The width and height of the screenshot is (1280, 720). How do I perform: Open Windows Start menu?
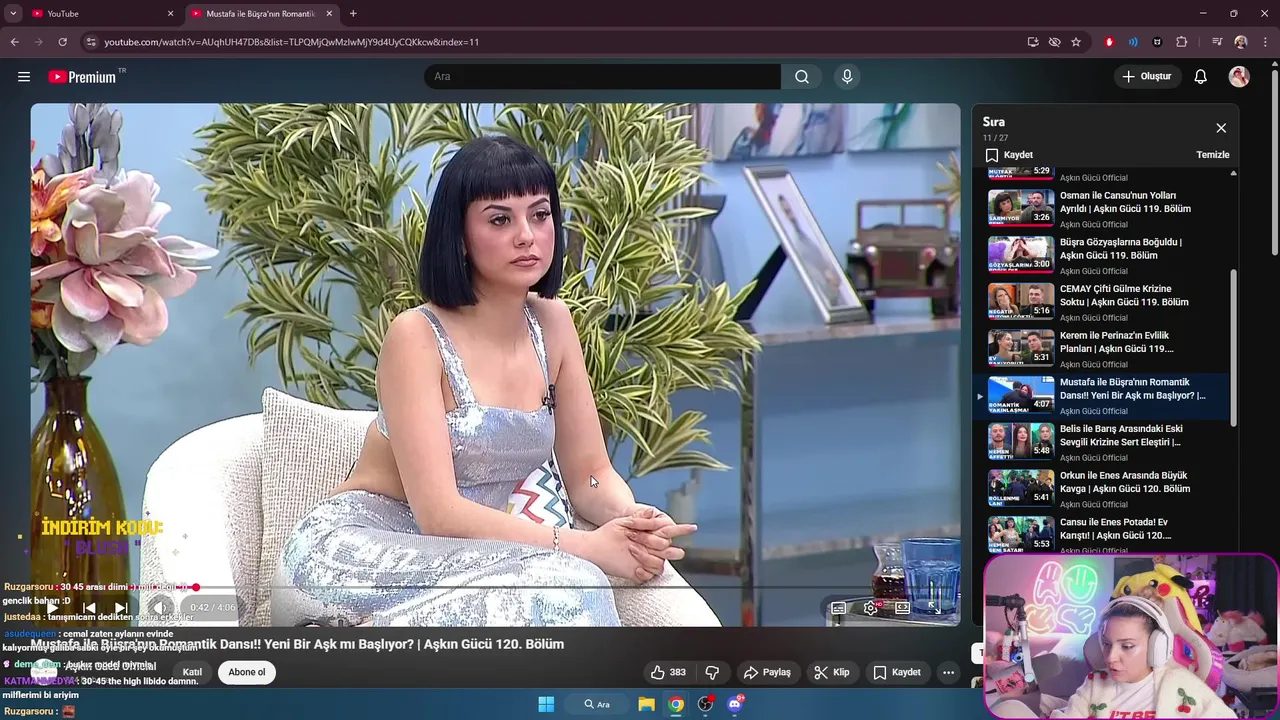click(x=546, y=704)
